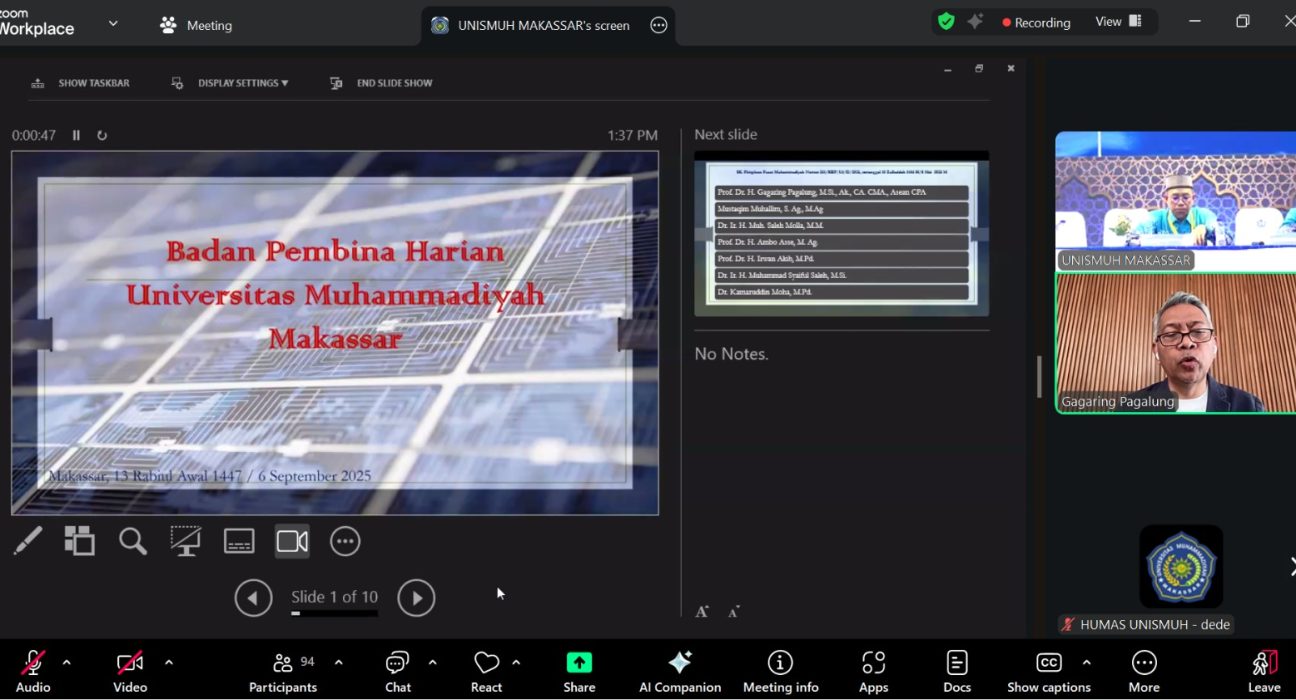This screenshot has width=1296, height=700.
Task: Expand the reactions options chevron
Action: coord(516,662)
